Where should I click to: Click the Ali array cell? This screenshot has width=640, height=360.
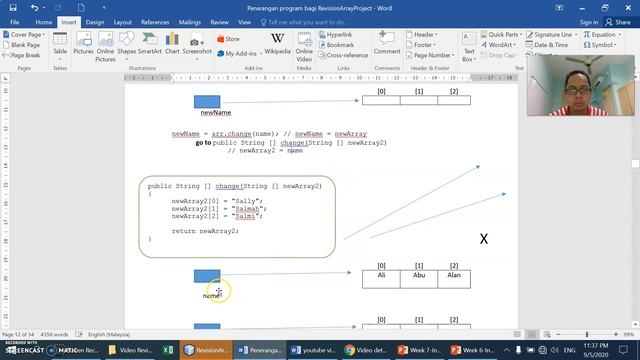pyautogui.click(x=381, y=279)
